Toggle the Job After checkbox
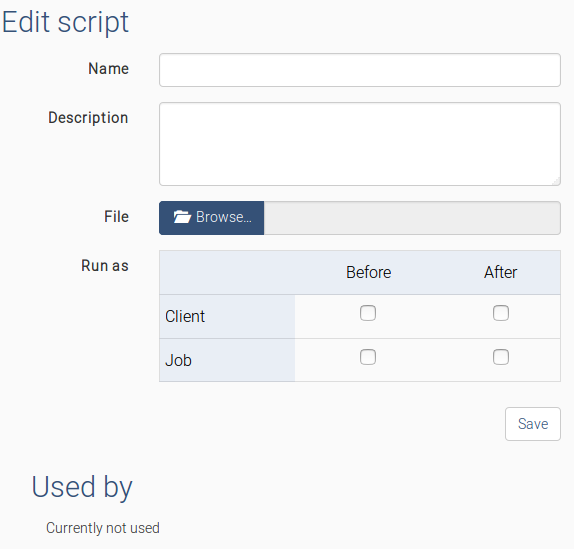 [x=501, y=357]
